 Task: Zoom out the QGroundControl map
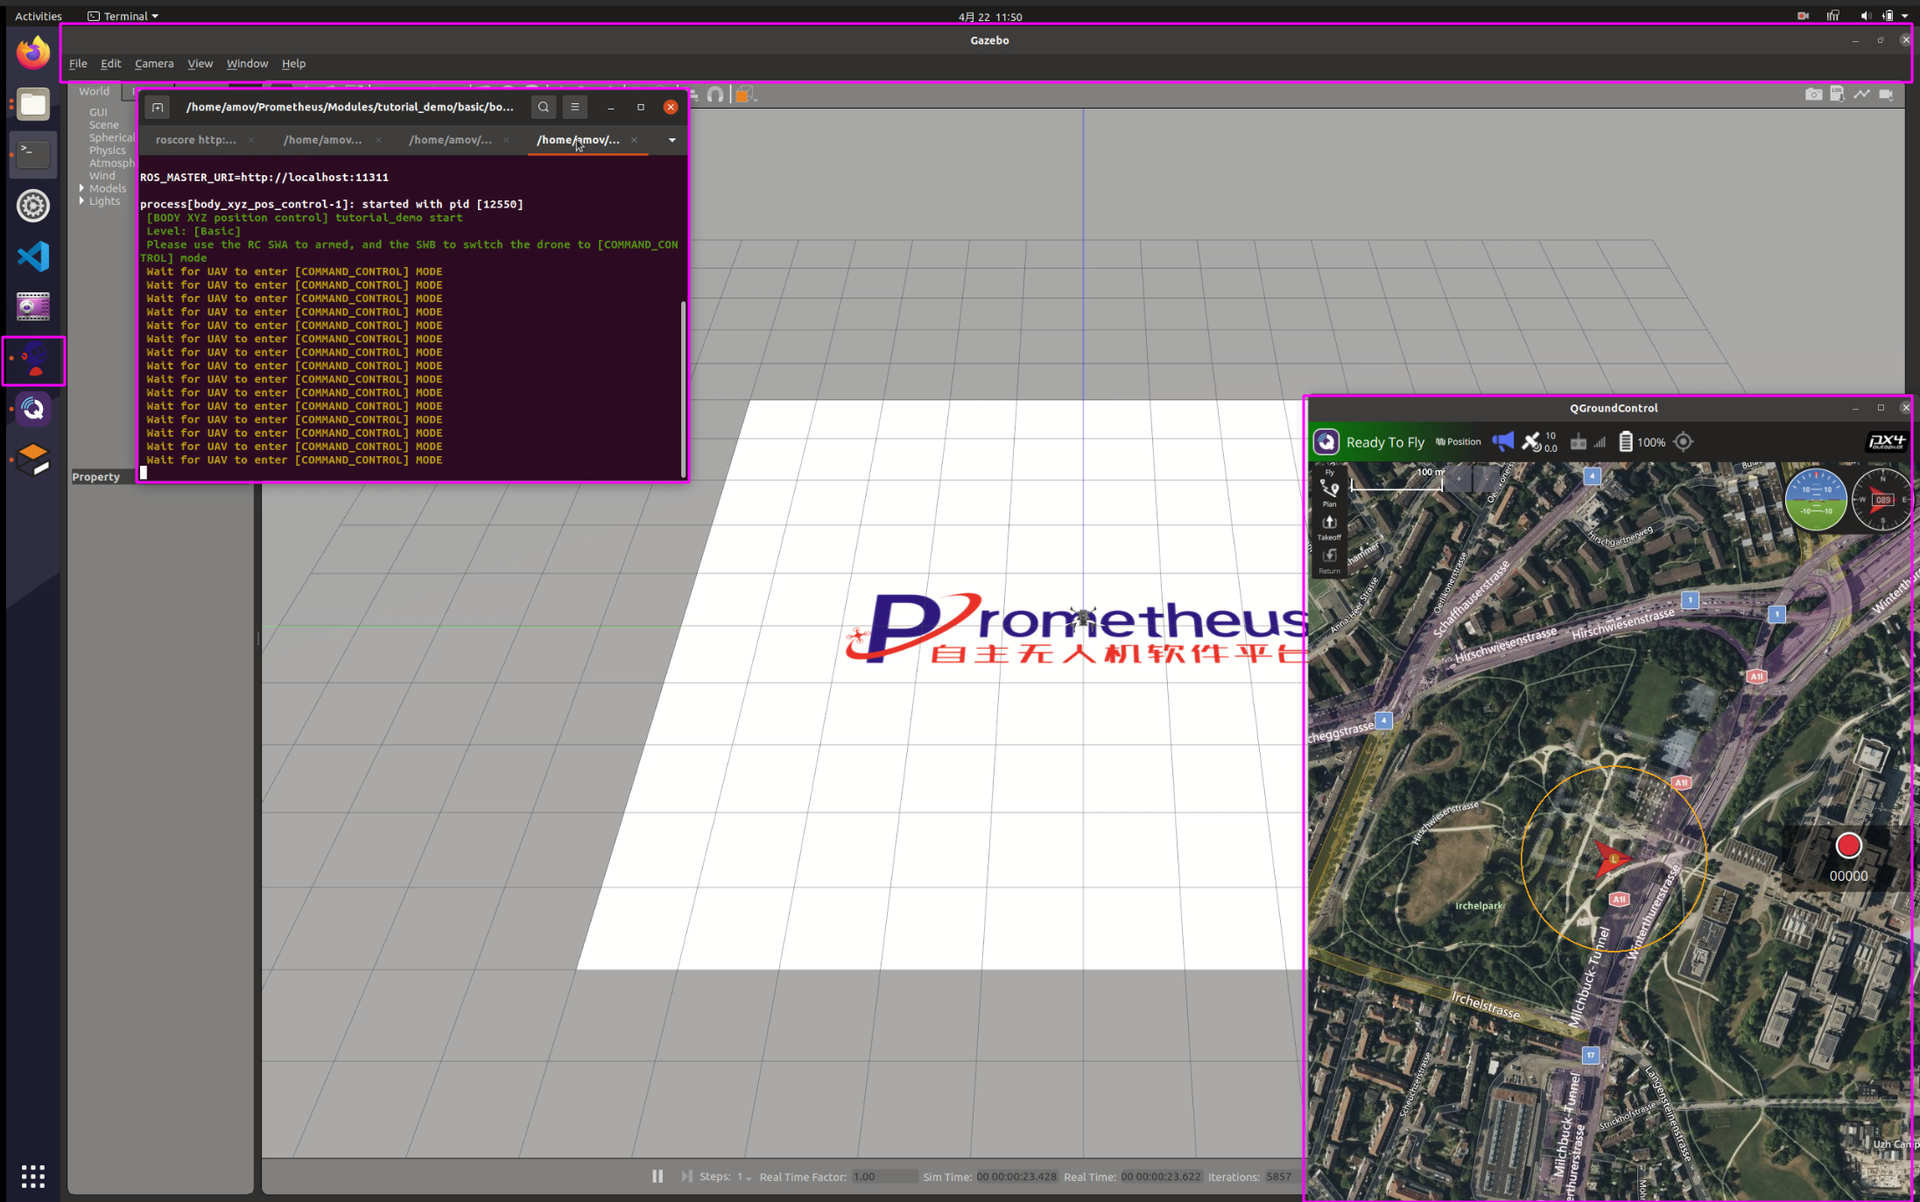coord(1487,479)
